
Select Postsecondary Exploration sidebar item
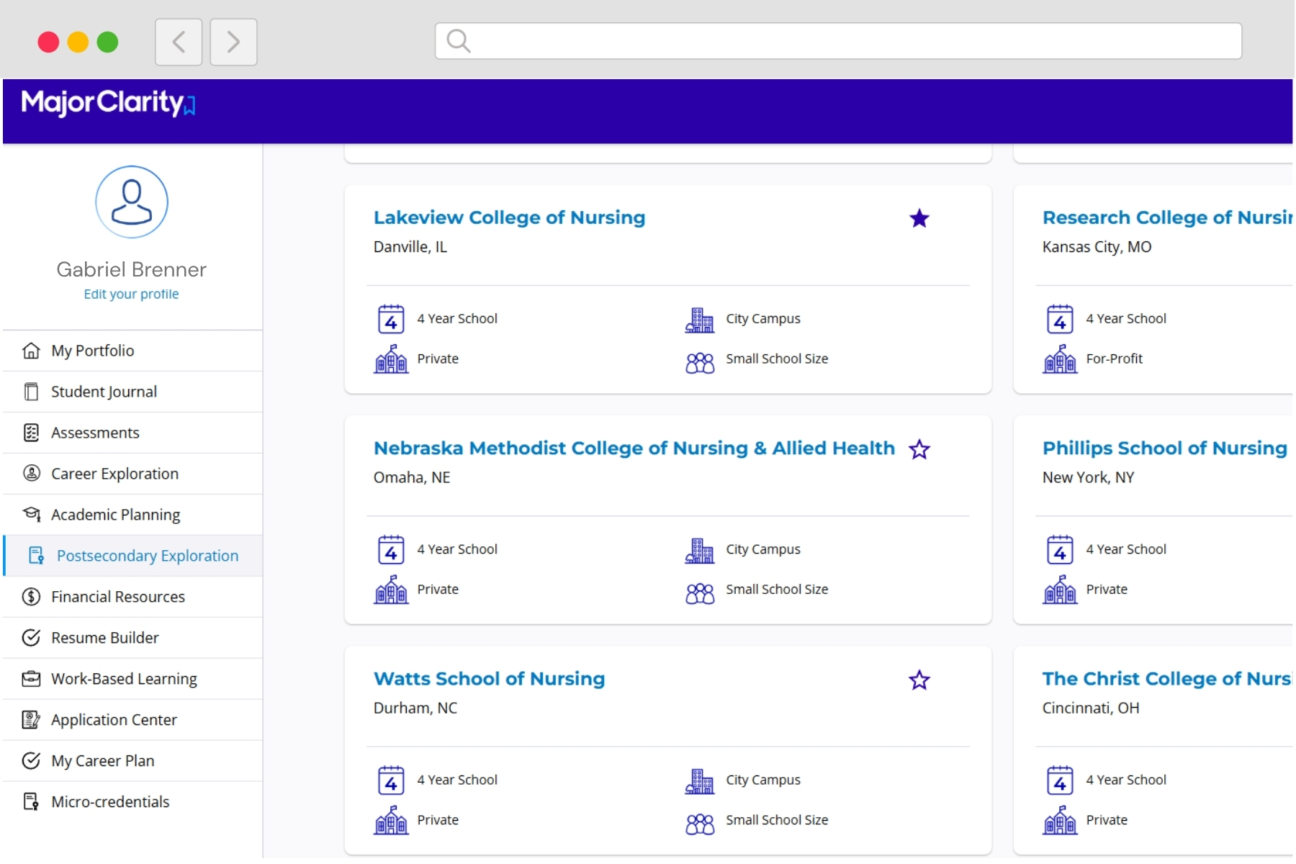[x=147, y=556]
